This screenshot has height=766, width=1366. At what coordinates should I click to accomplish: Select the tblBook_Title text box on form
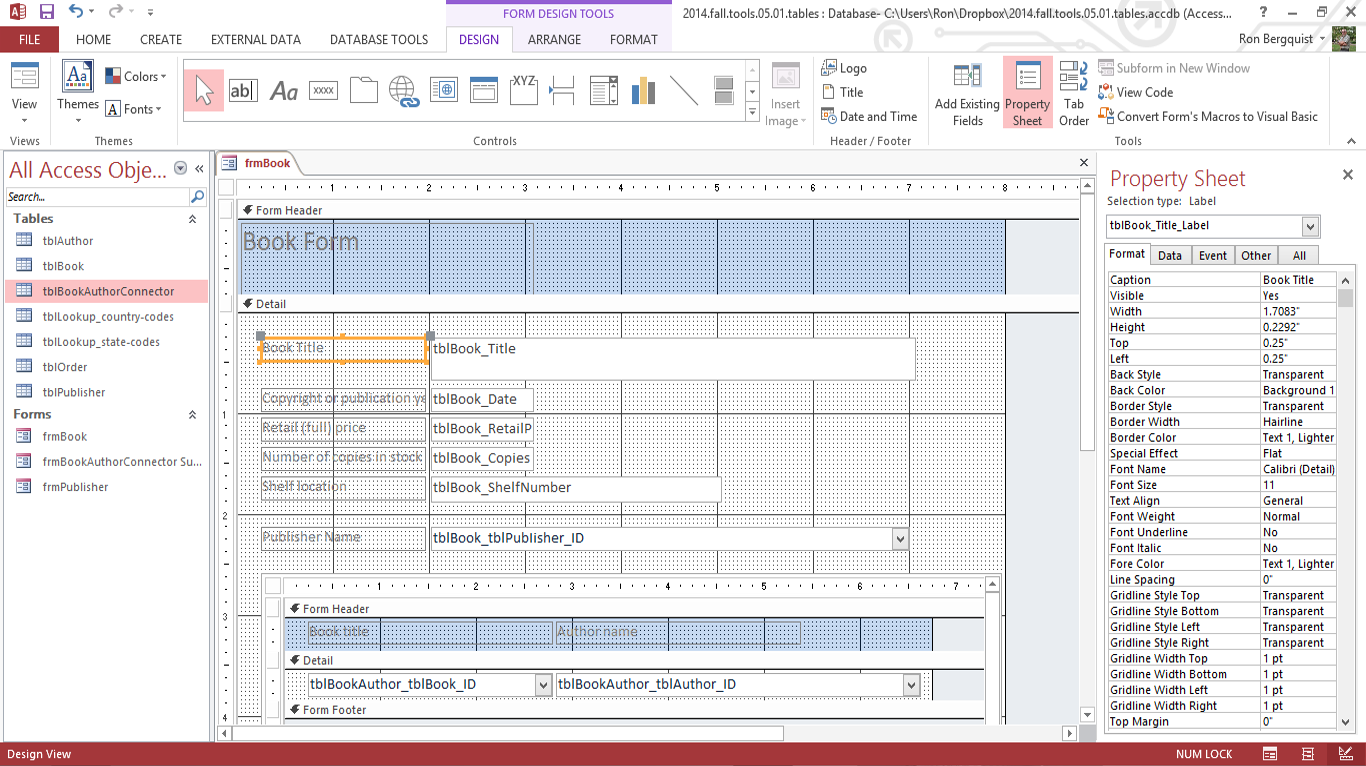[672, 358]
